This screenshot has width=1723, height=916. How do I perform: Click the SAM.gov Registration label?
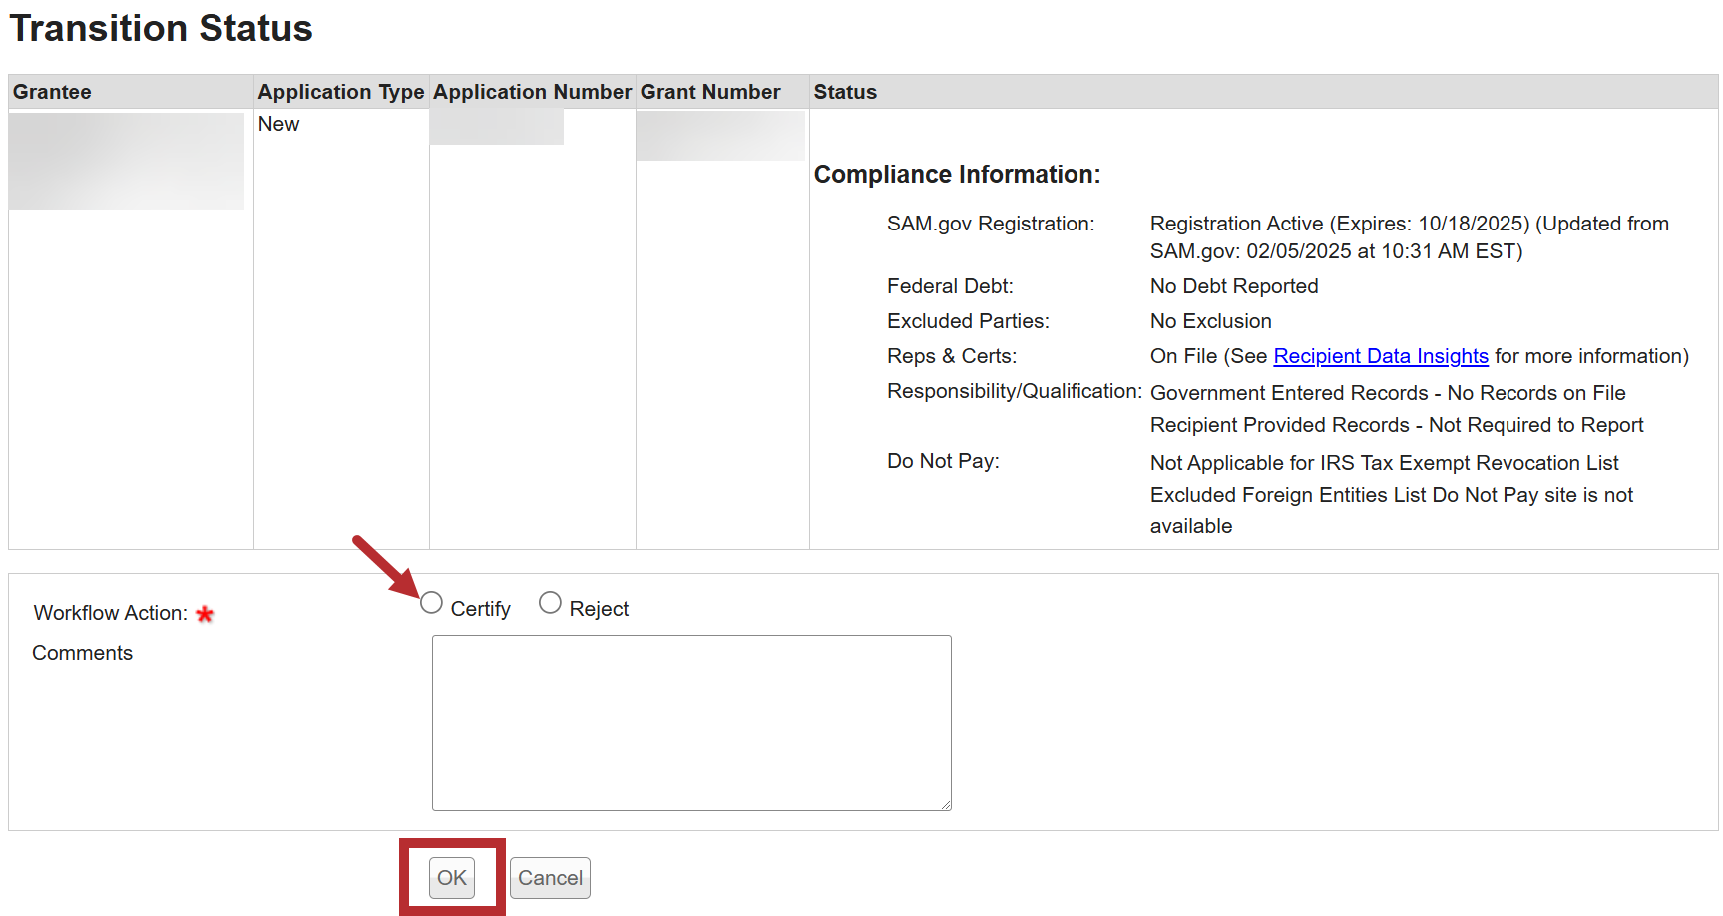[x=990, y=224]
